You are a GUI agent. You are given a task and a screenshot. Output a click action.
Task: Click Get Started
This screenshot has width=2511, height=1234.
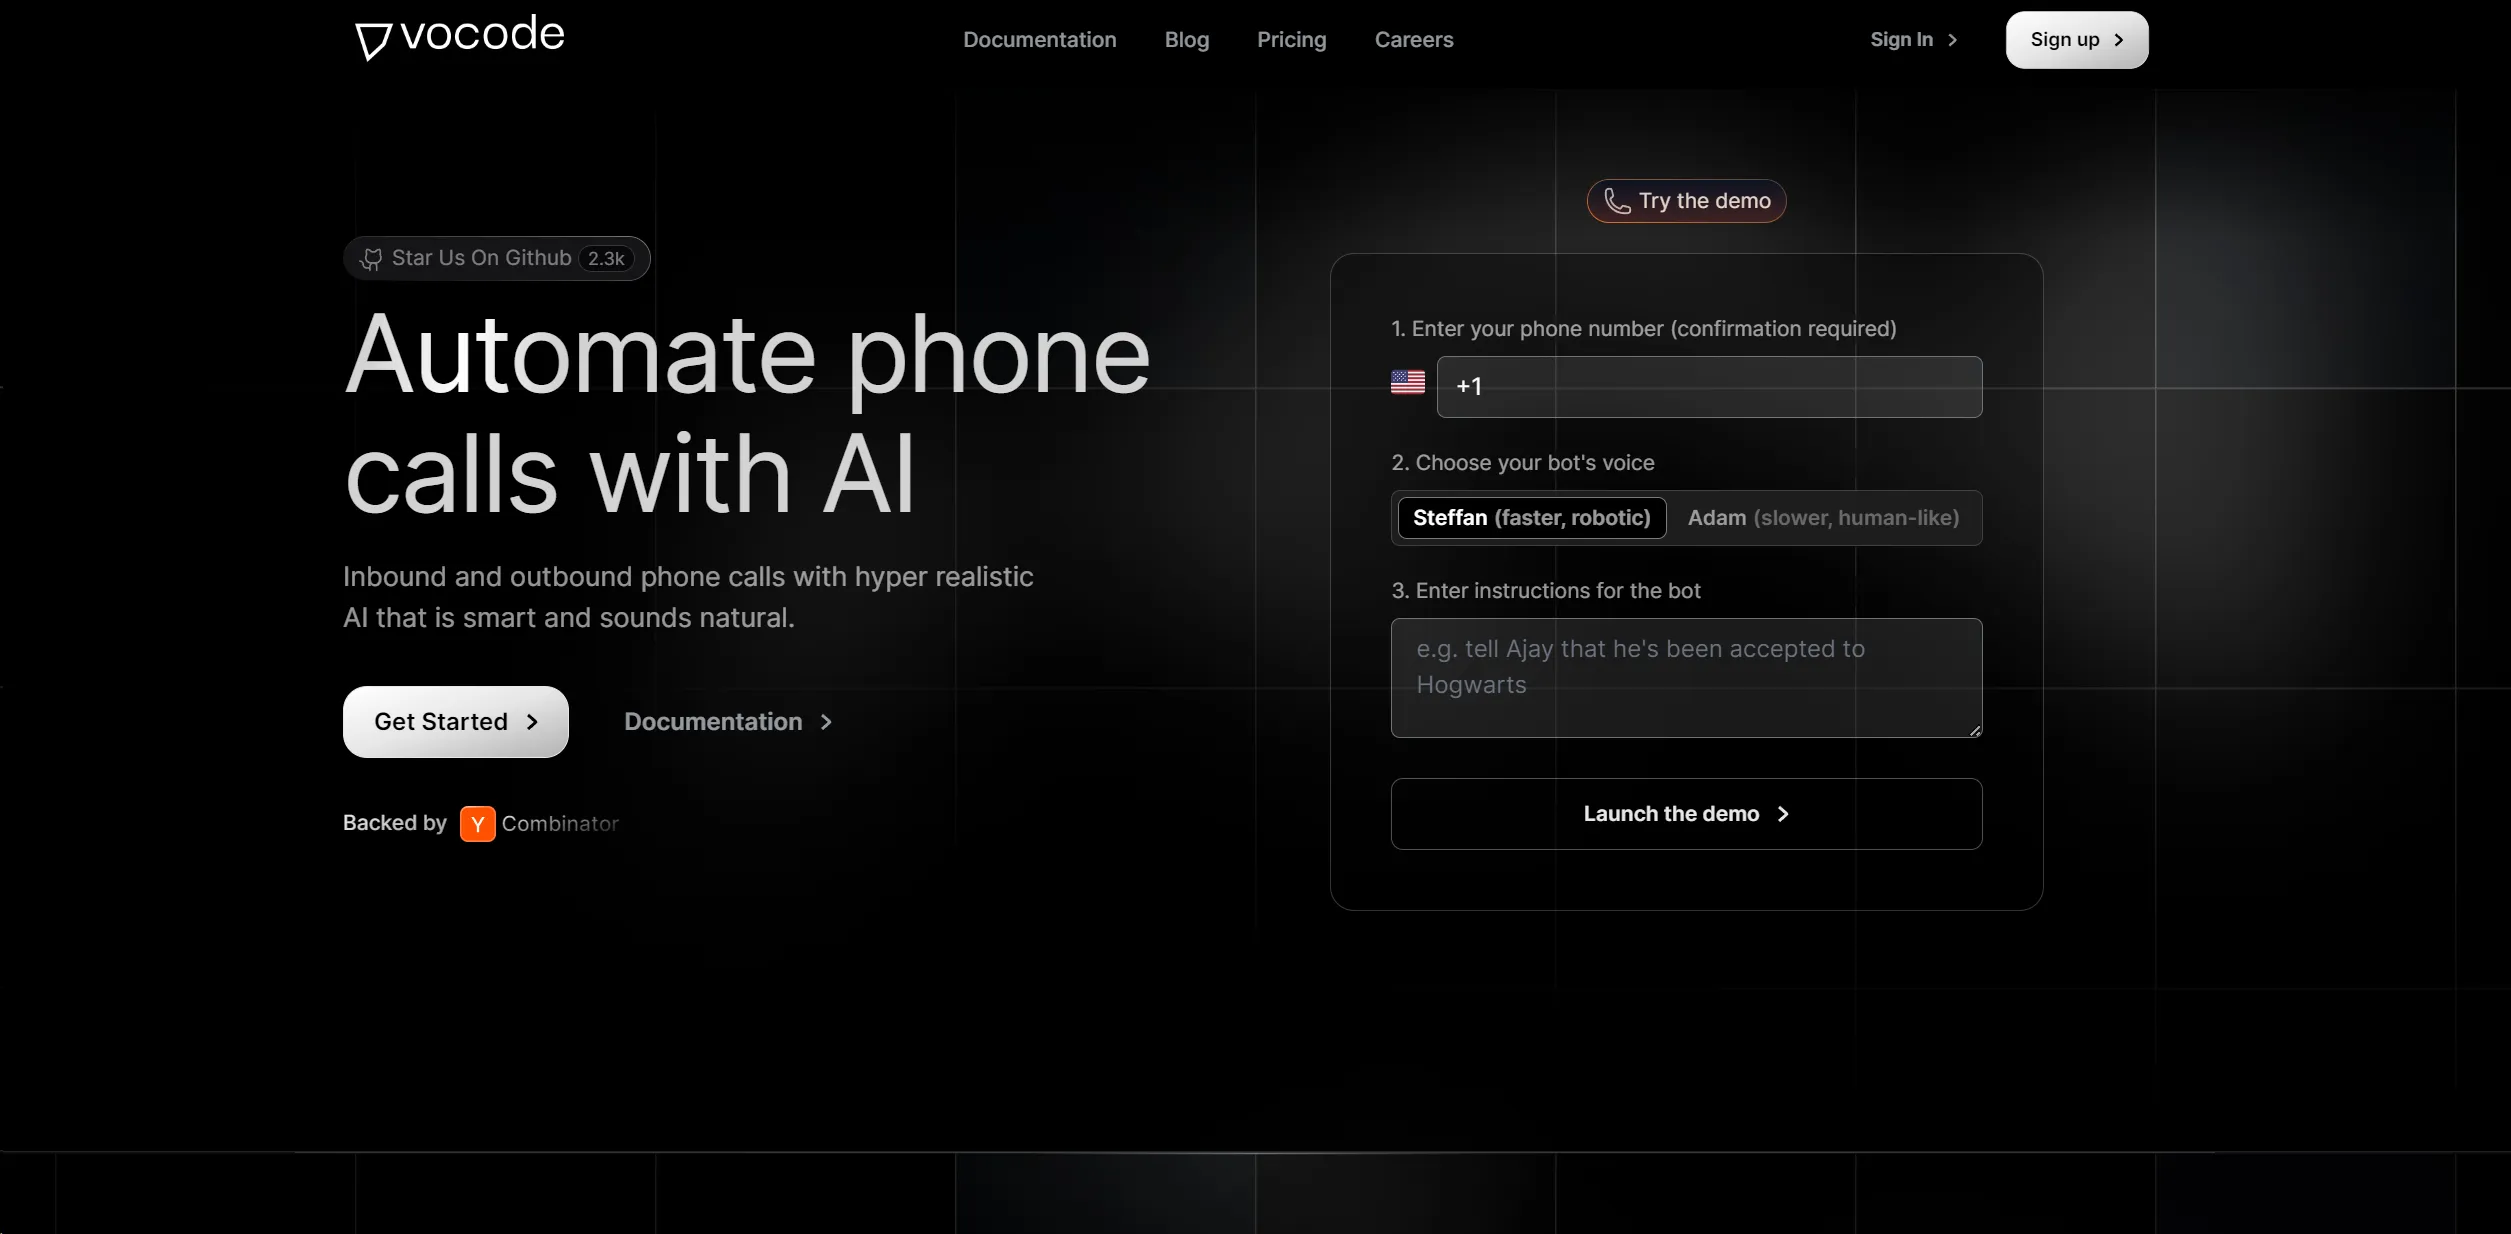pos(454,722)
